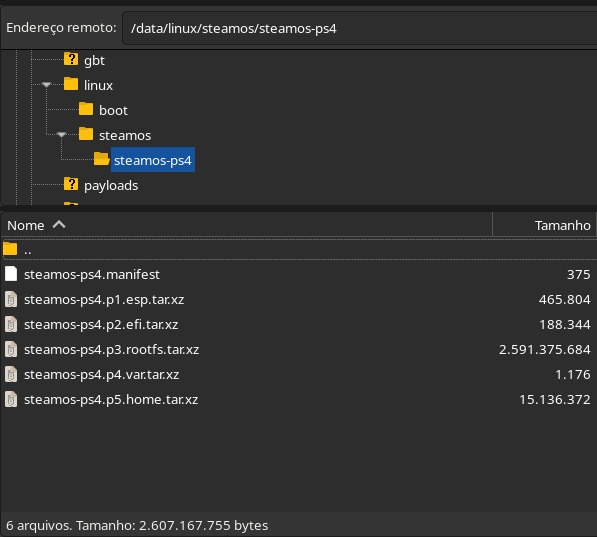597x537 pixels.
Task: Collapse the steamos folder node
Action: (x=61, y=134)
